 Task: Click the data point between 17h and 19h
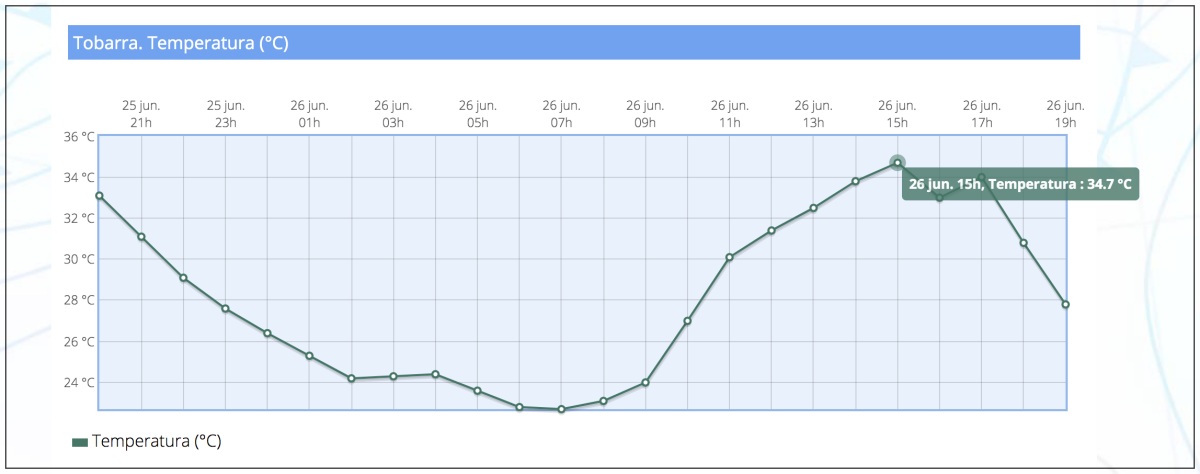coord(1023,243)
